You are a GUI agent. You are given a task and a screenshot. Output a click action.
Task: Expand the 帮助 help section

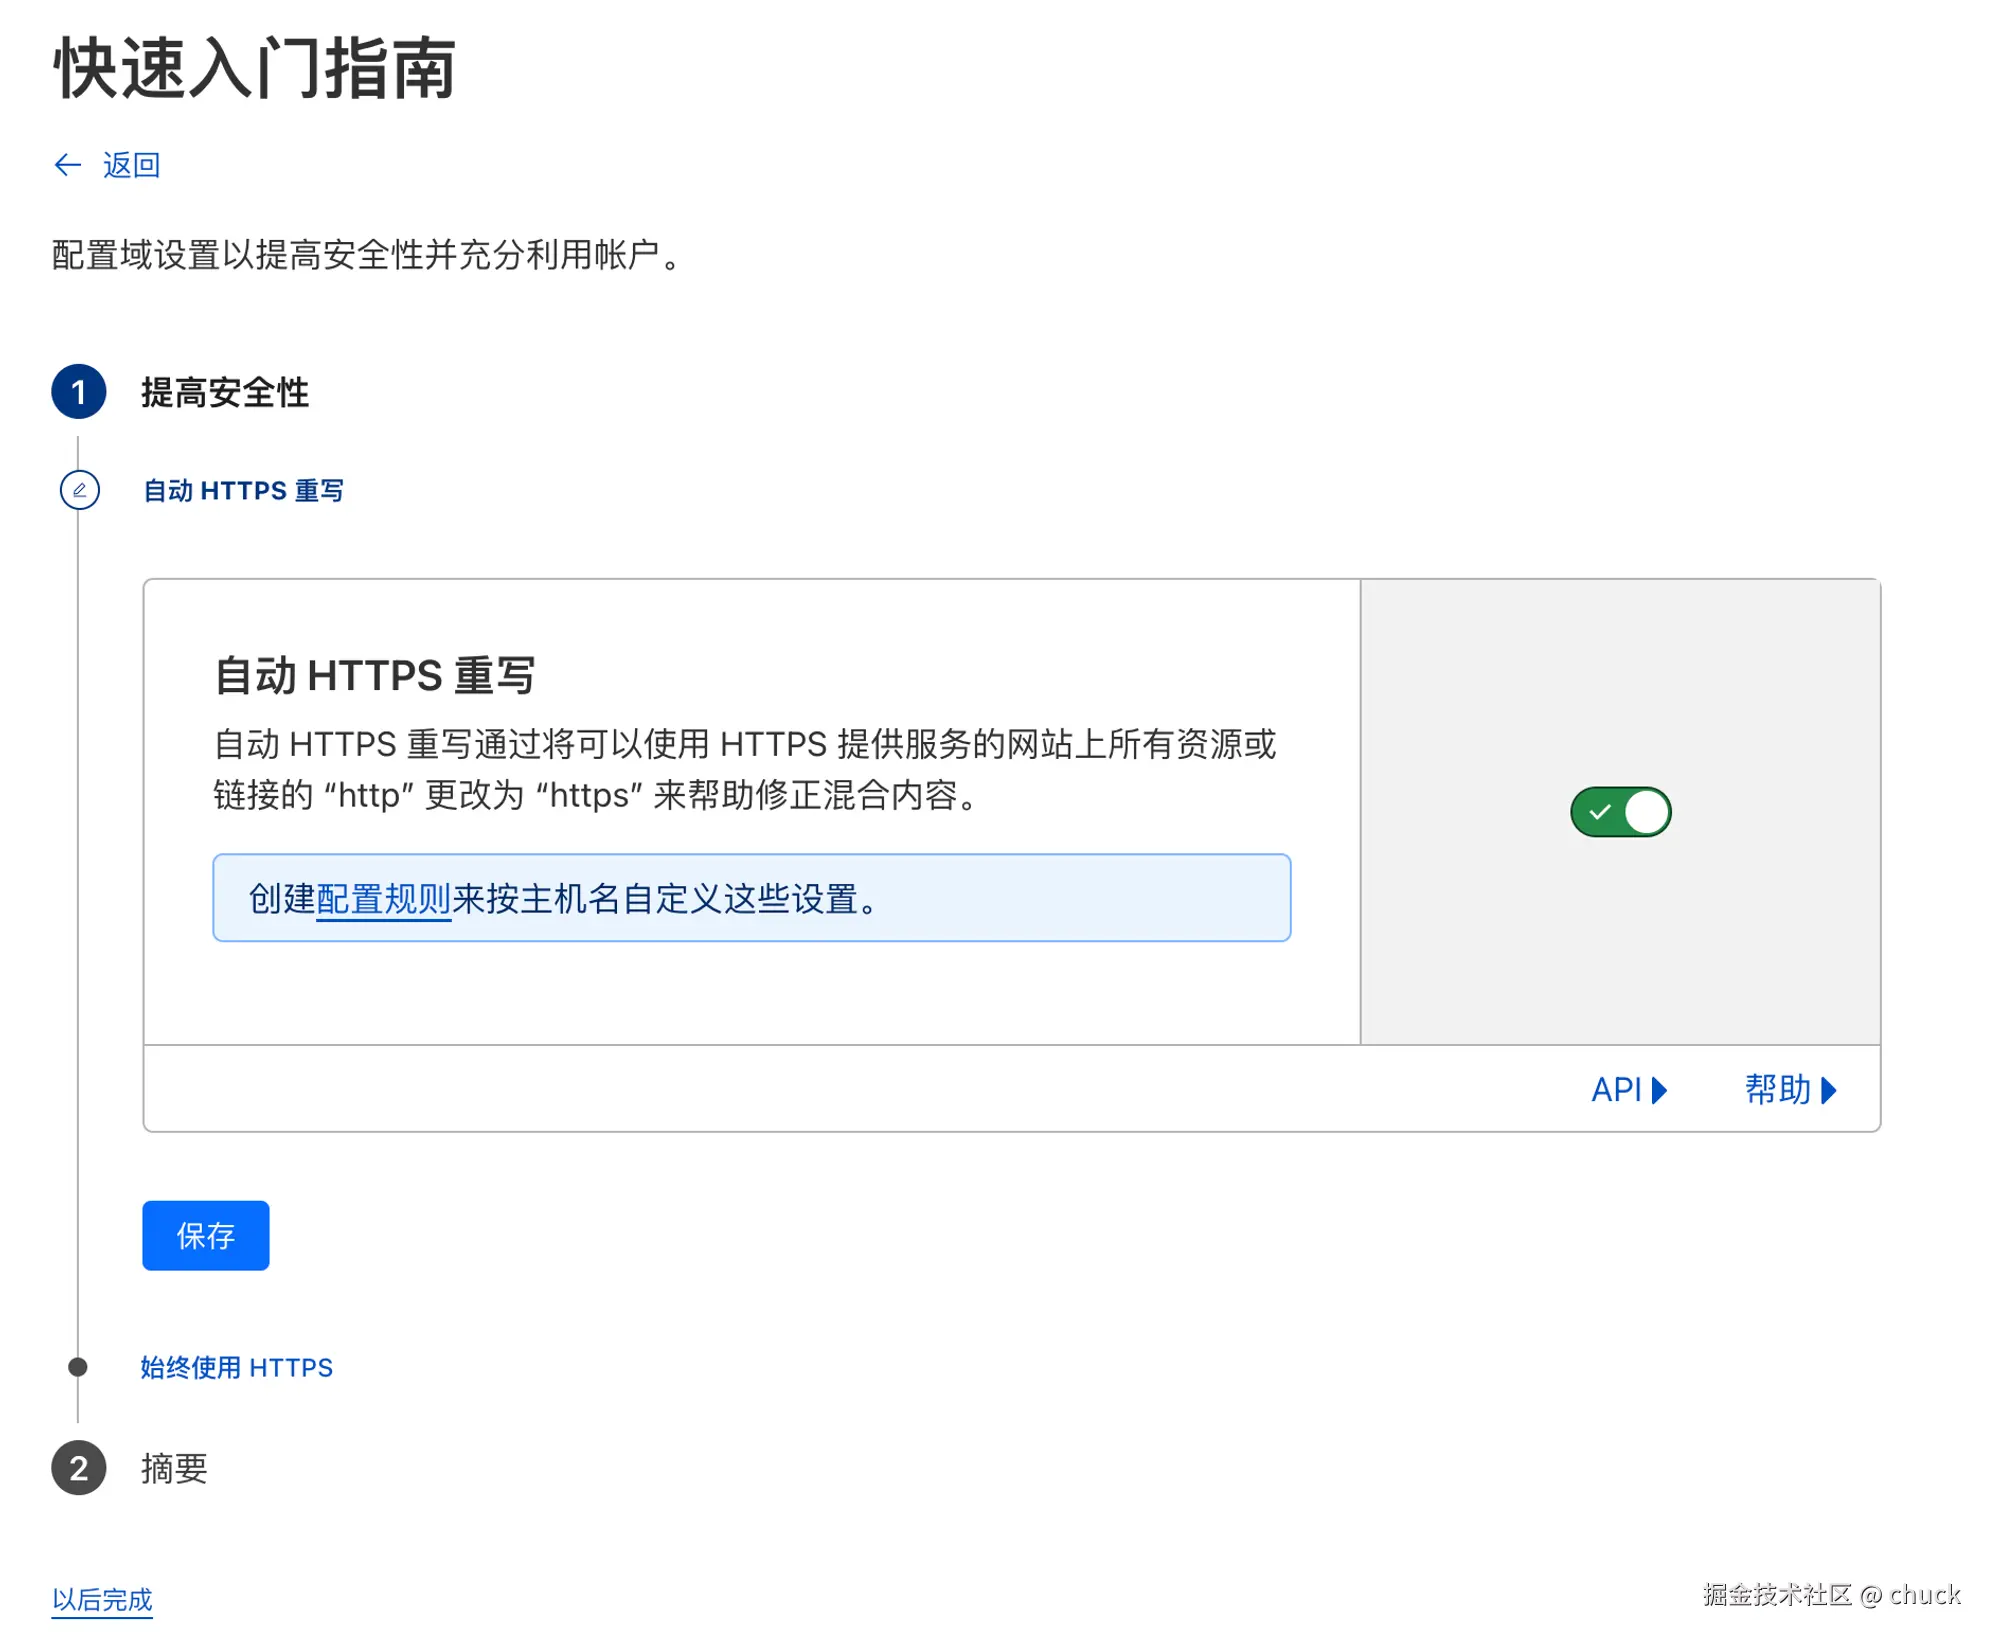point(1778,1090)
